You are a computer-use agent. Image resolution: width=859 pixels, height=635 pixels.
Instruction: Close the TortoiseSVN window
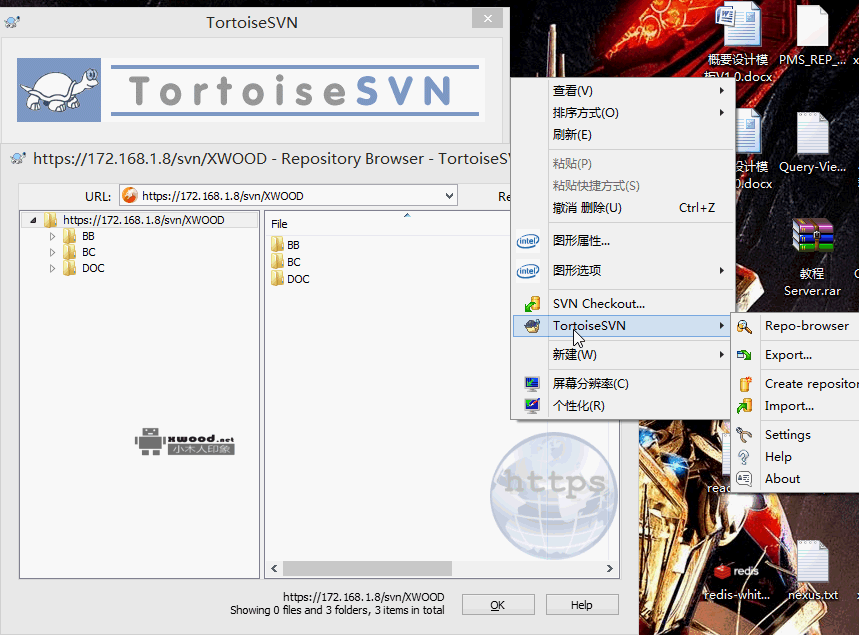tap(488, 19)
